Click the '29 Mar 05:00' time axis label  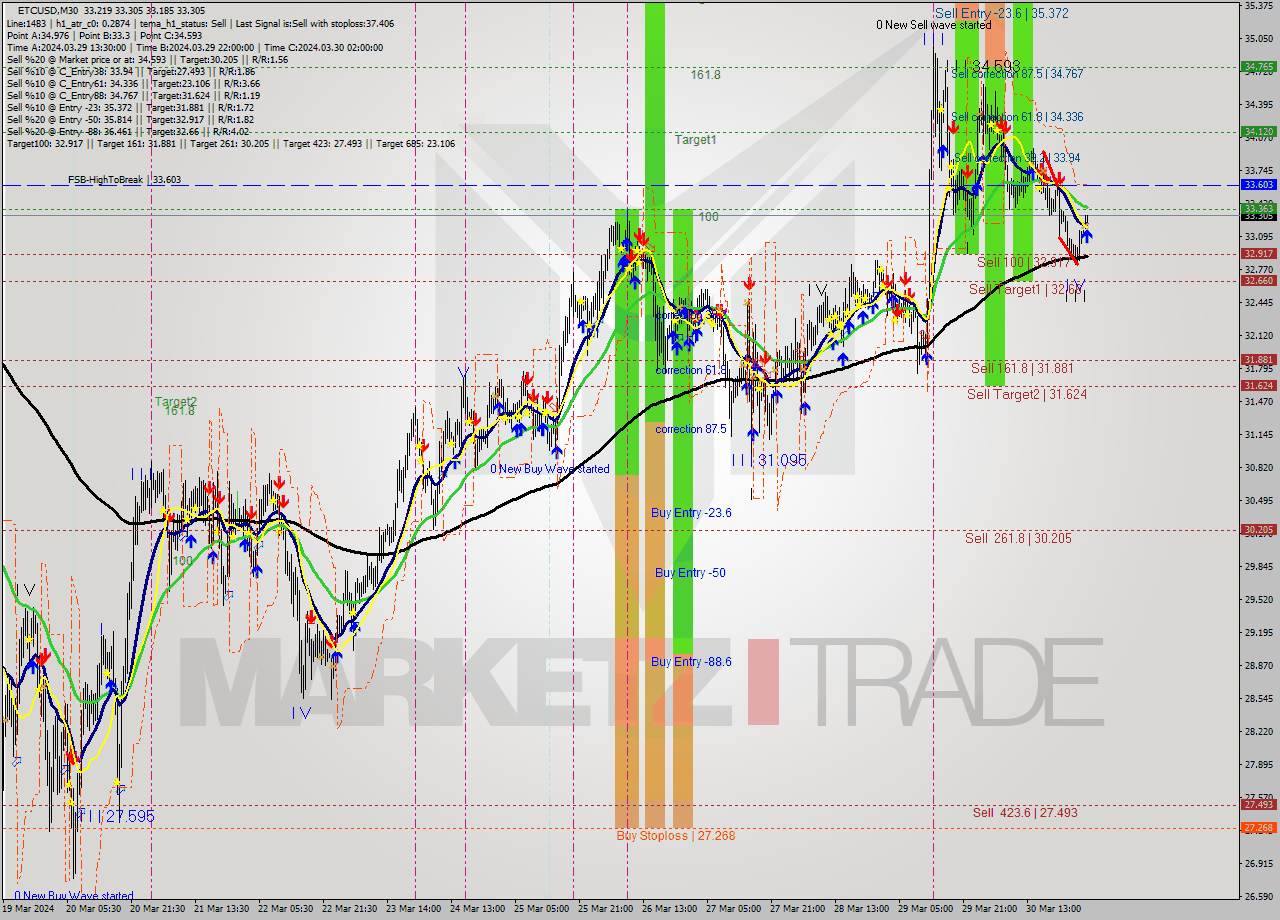click(x=926, y=909)
